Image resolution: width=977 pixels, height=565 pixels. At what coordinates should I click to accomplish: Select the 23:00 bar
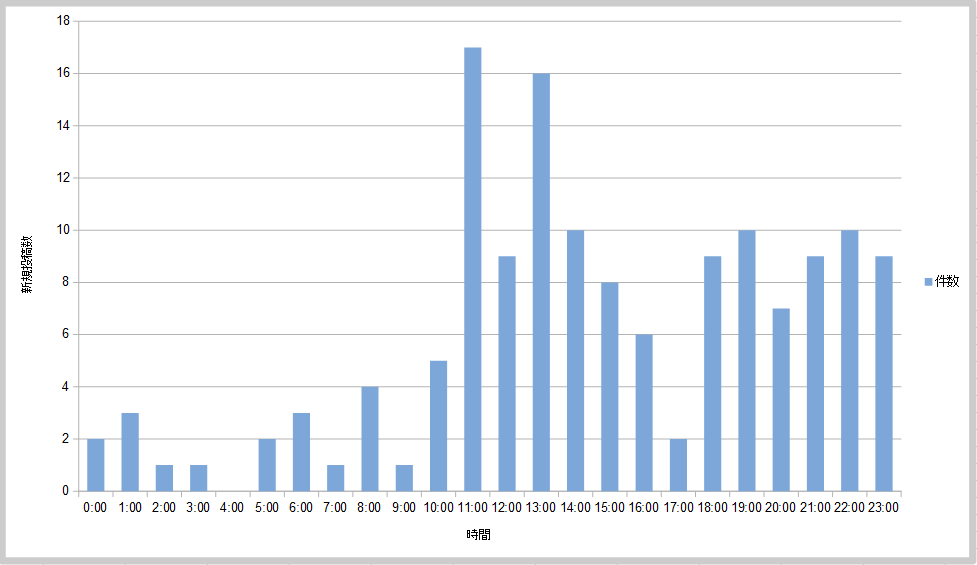click(884, 373)
